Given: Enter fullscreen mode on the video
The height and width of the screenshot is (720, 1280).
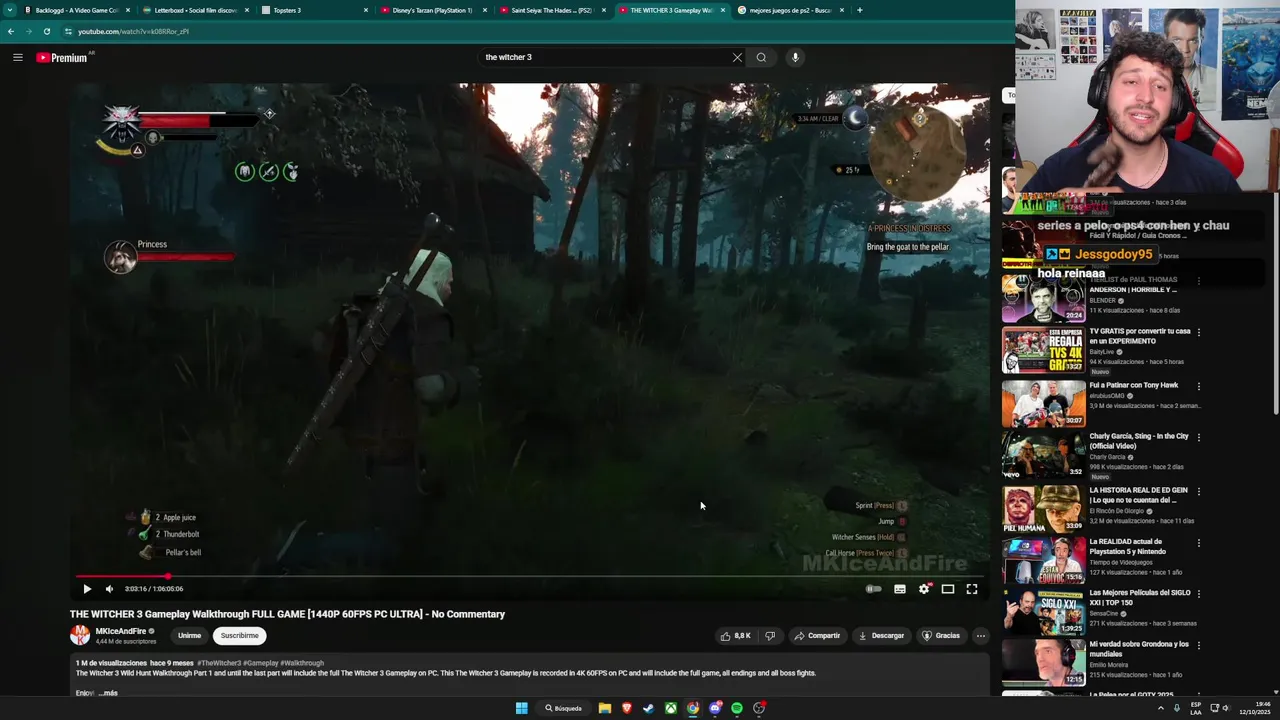Looking at the screenshot, I should click(x=972, y=589).
